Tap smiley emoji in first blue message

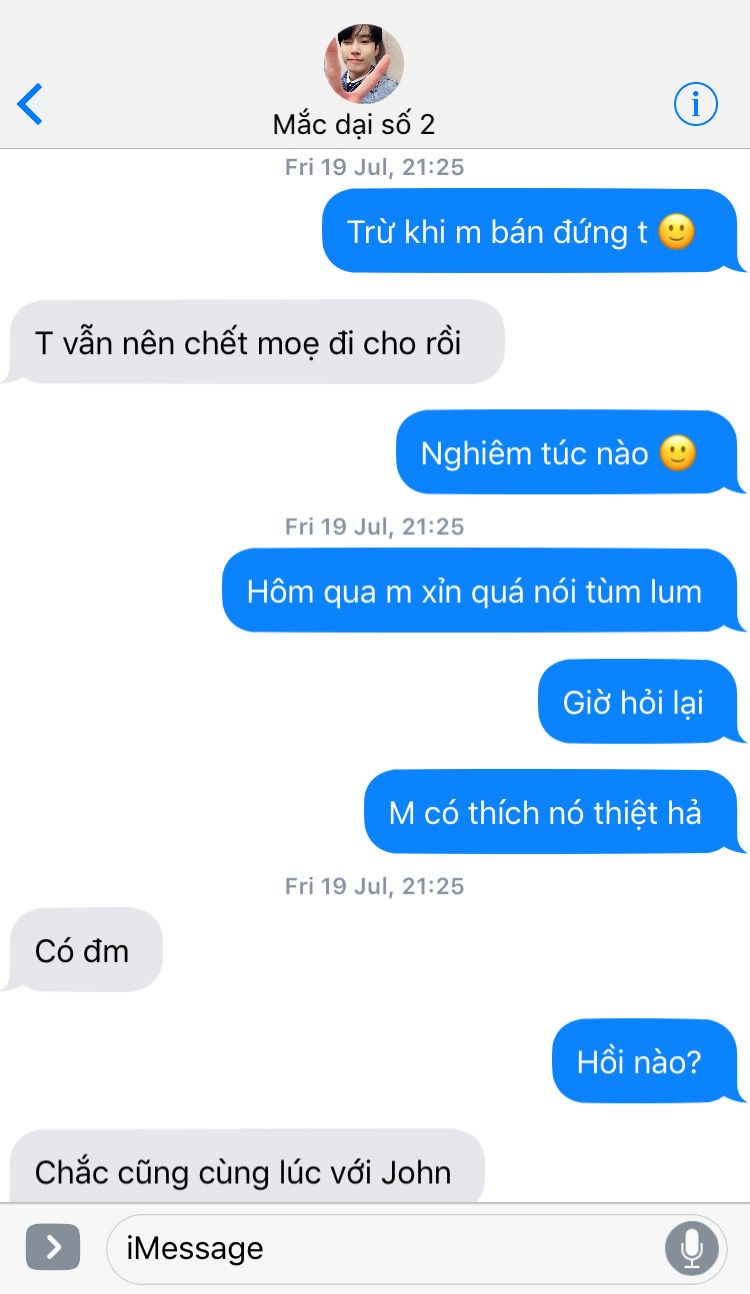click(x=677, y=232)
